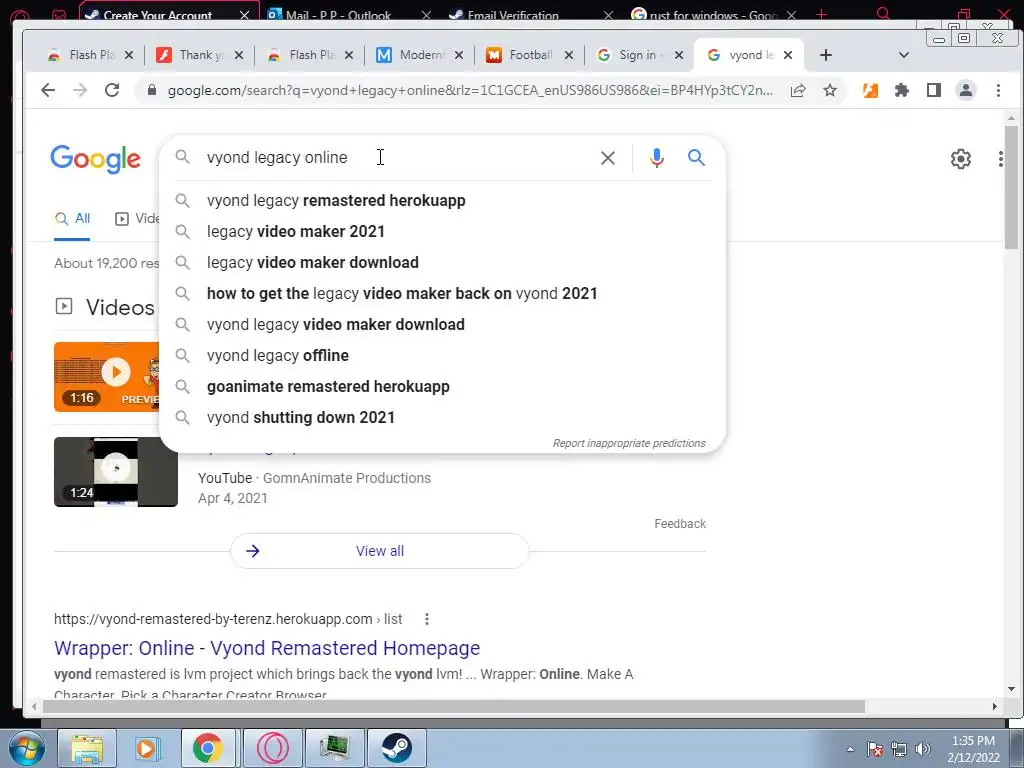Screen dimensions: 1024x768
Task: Open Windows Explorer from the taskbar
Action: click(x=87, y=748)
